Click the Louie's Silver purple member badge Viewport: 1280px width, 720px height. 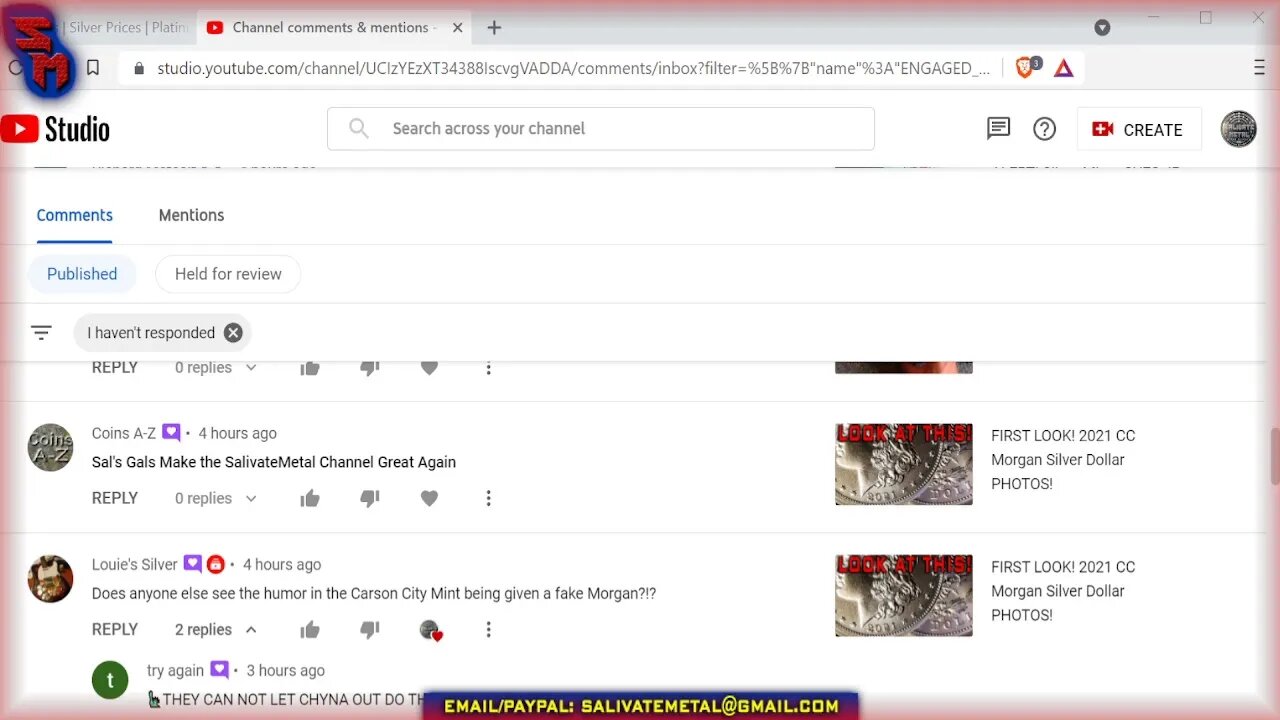(x=193, y=564)
